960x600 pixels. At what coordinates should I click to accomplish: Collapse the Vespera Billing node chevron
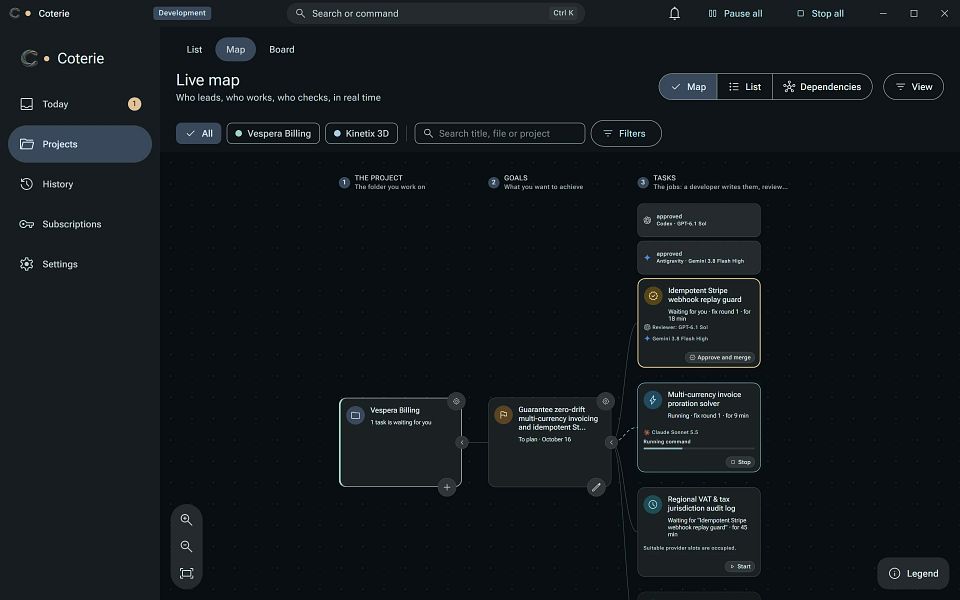click(x=462, y=442)
